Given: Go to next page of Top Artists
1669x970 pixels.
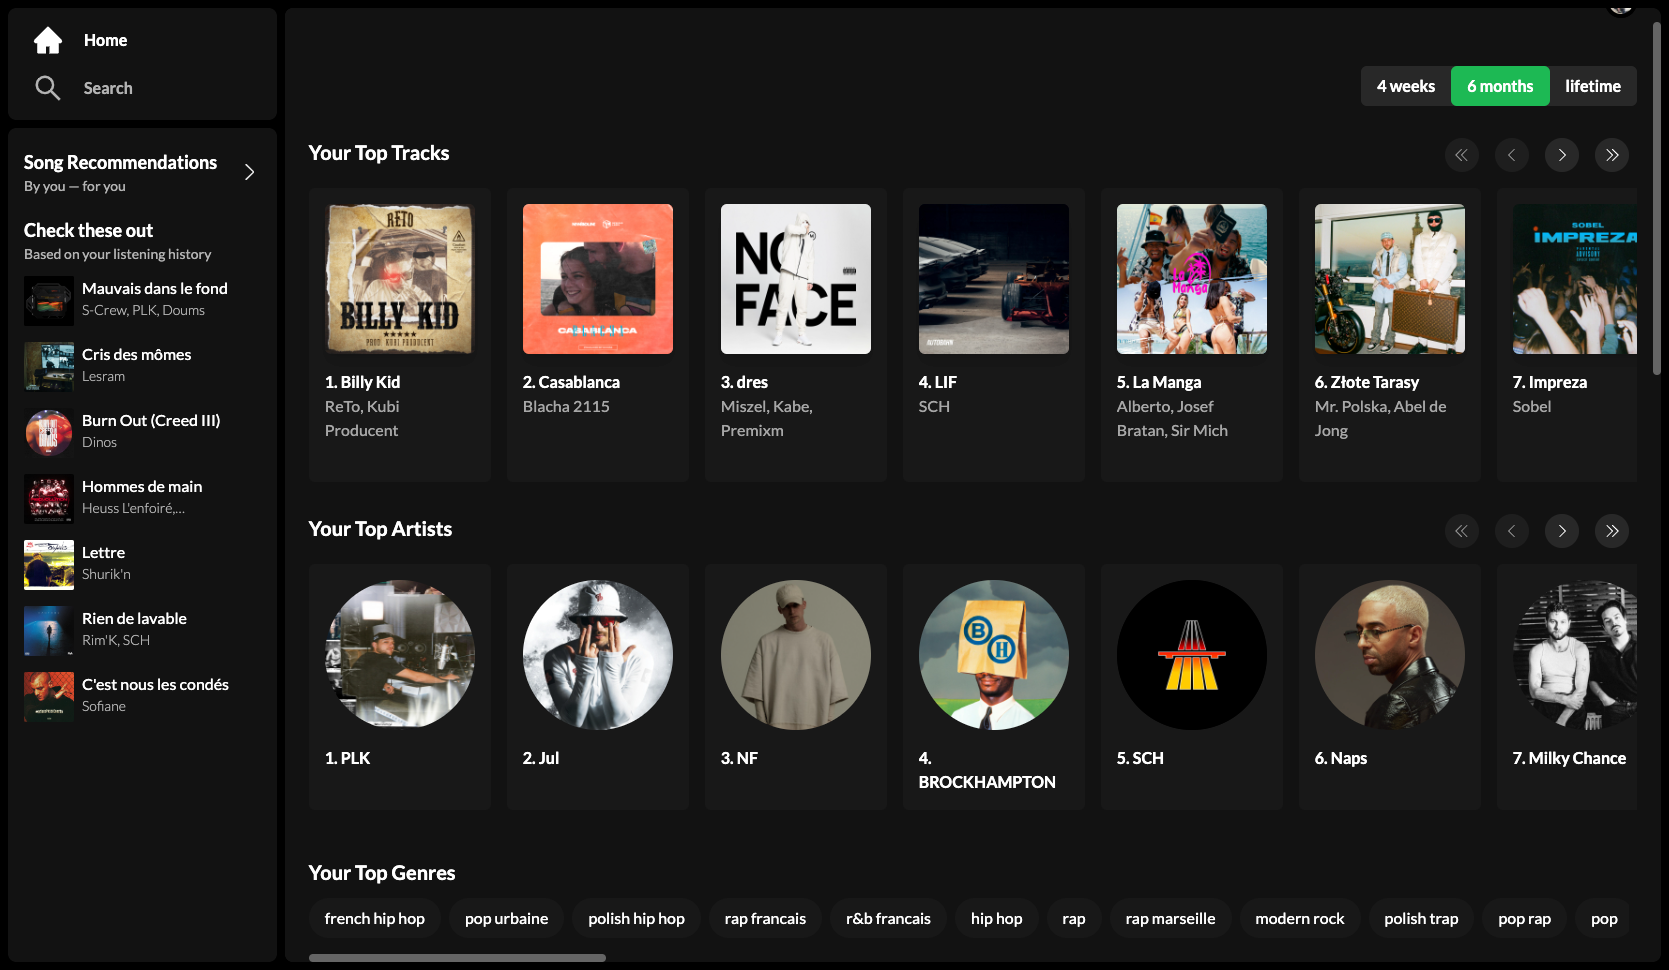Looking at the screenshot, I should [x=1561, y=531].
